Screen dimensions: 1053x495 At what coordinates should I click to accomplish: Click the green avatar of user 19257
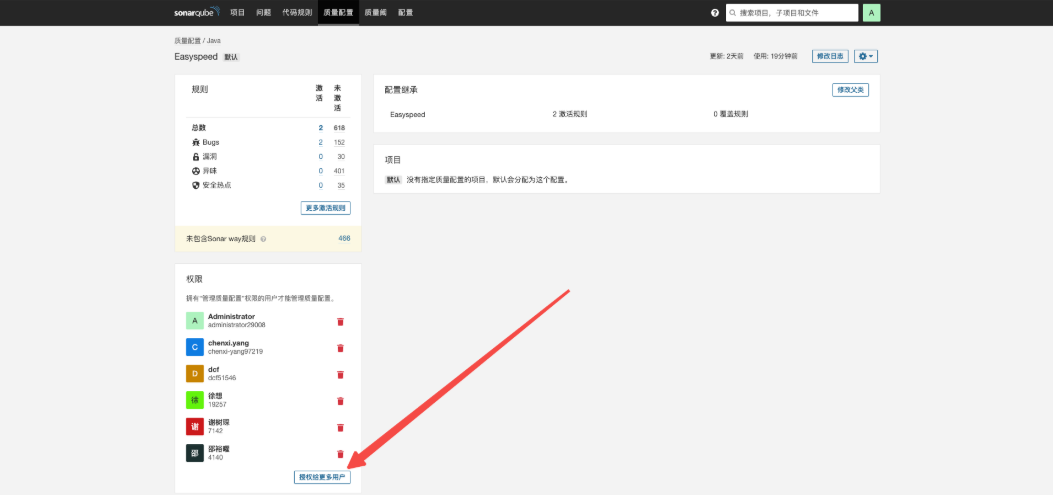(195, 400)
